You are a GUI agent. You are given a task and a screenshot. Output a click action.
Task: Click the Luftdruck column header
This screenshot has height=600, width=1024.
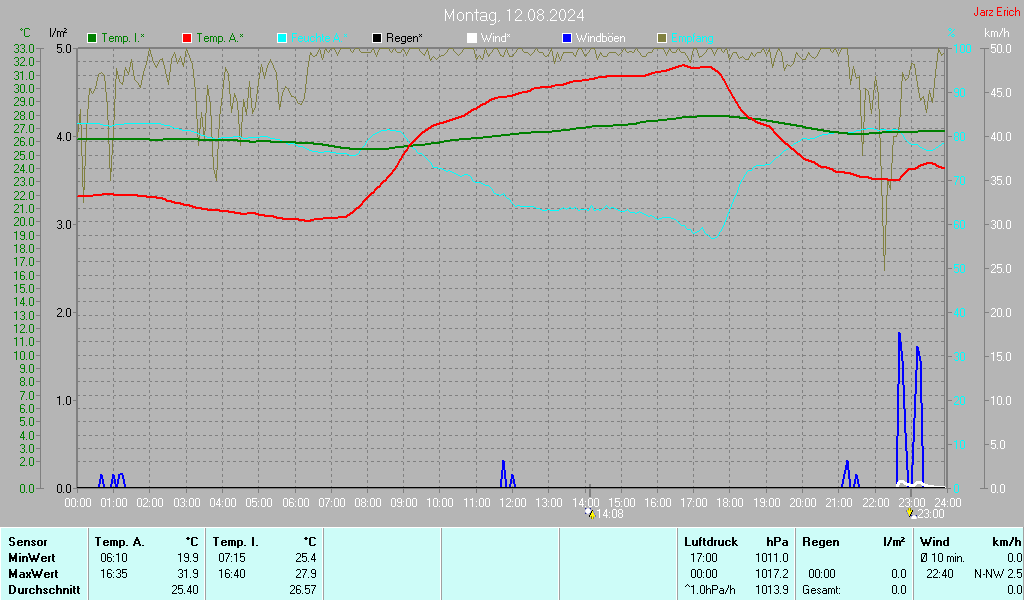(709, 542)
